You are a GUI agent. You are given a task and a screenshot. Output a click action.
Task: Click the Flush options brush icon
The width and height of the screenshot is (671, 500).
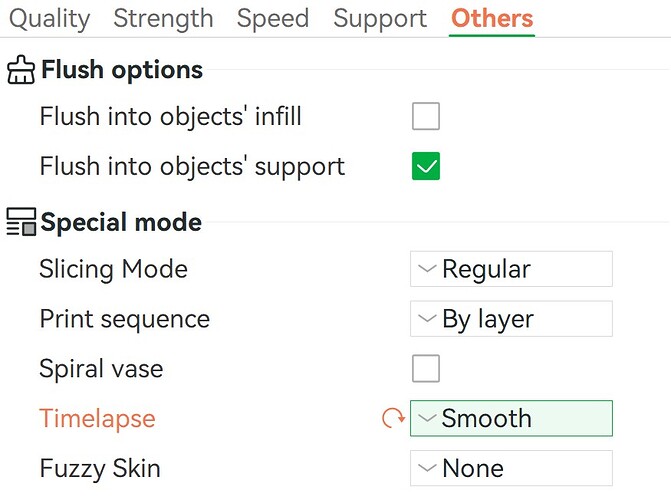pos(21,70)
